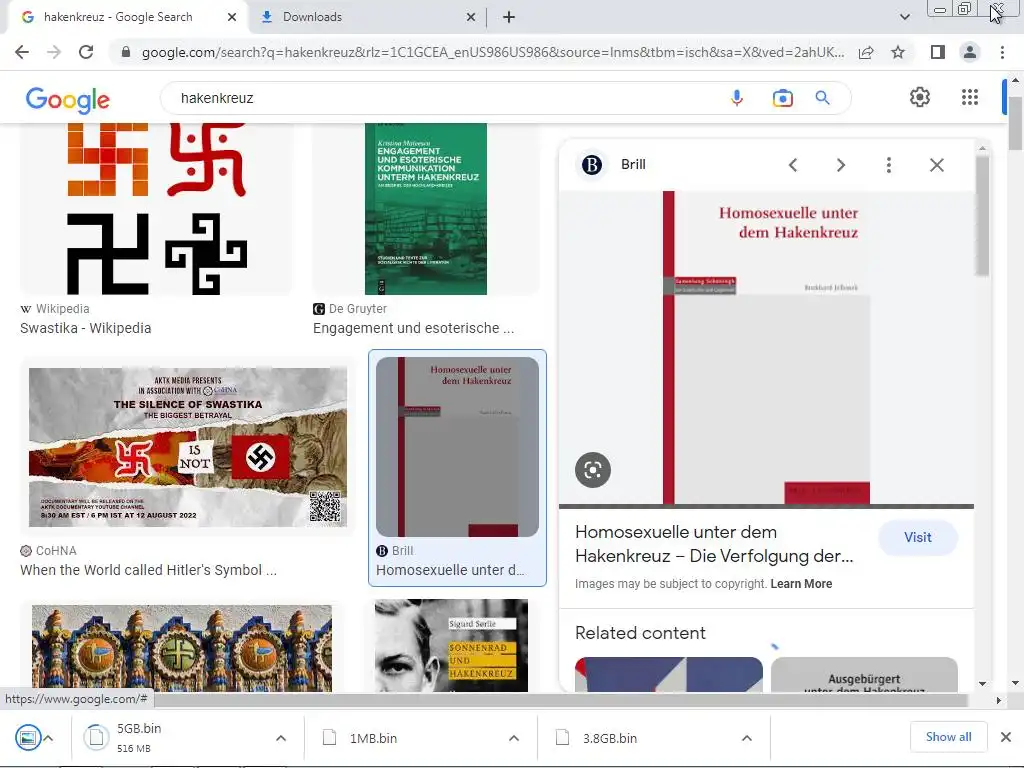The image size is (1024, 768).
Task: Click the horizontal scrollbar right arrow
Action: pyautogui.click(x=998, y=700)
